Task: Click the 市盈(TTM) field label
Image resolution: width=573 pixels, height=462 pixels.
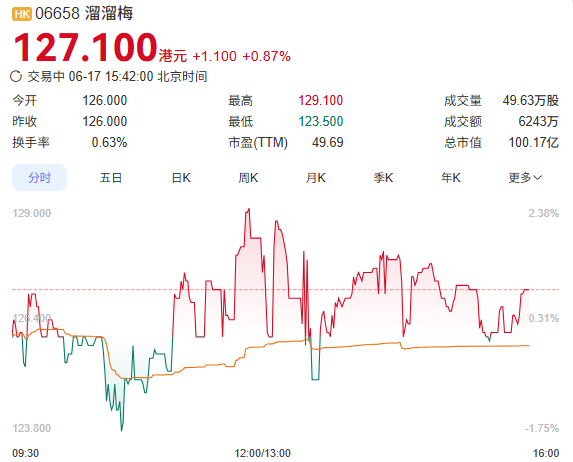Action: coord(258,142)
